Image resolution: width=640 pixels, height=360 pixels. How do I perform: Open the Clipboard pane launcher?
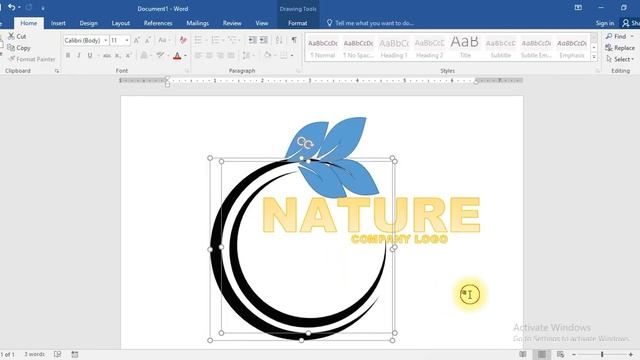click(57, 71)
